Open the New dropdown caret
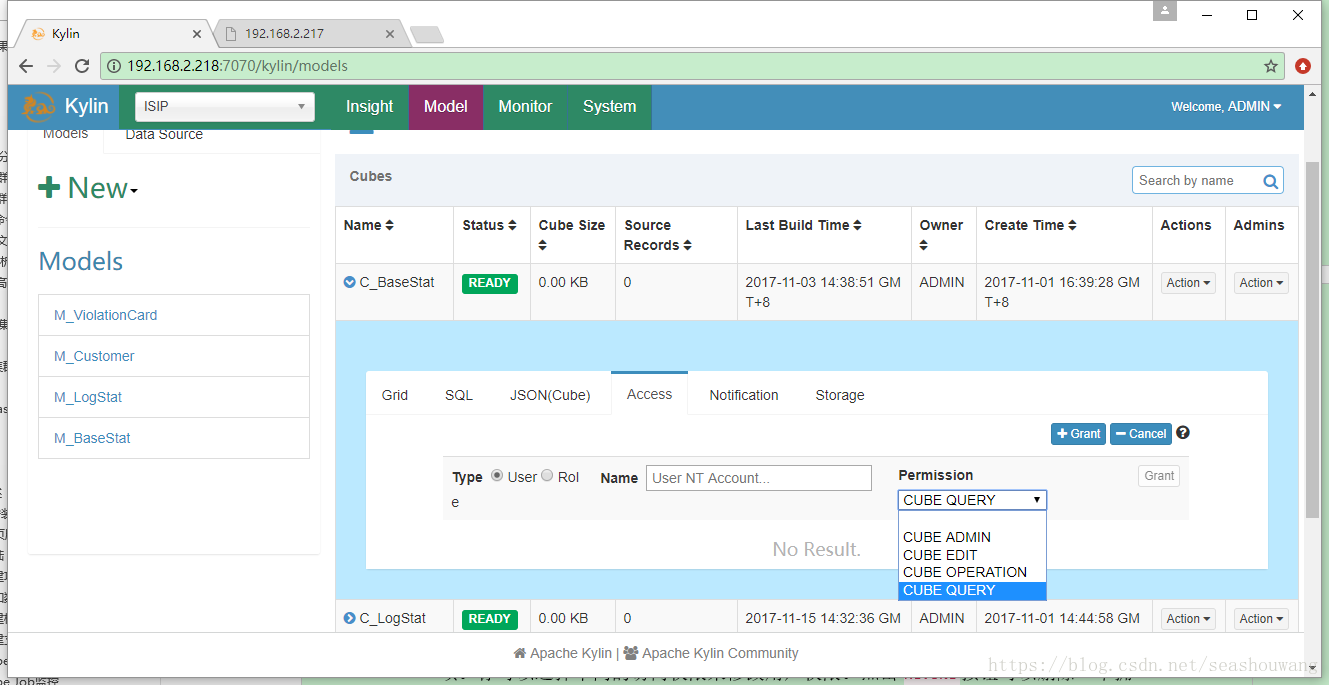Screen dimensions: 1329x685 134,191
